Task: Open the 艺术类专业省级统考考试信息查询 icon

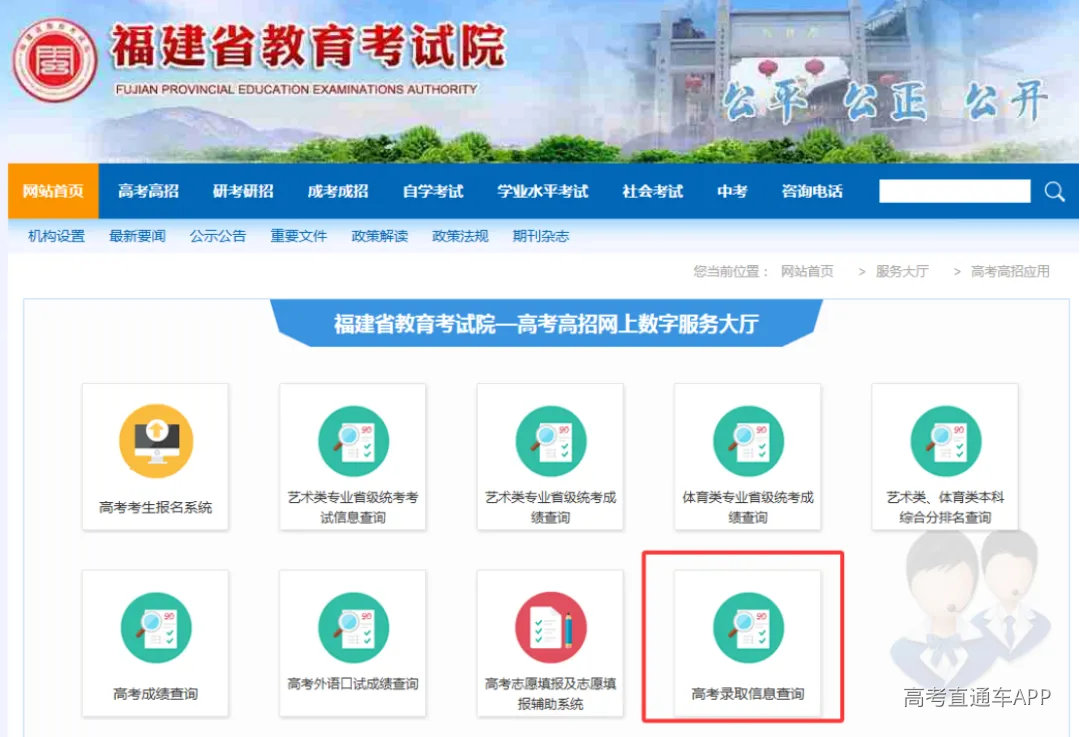Action: [353, 441]
